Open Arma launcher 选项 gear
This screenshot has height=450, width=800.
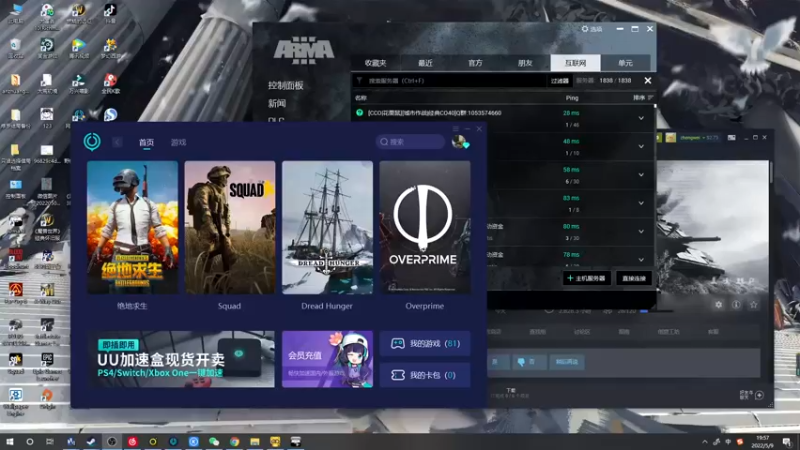click(592, 29)
